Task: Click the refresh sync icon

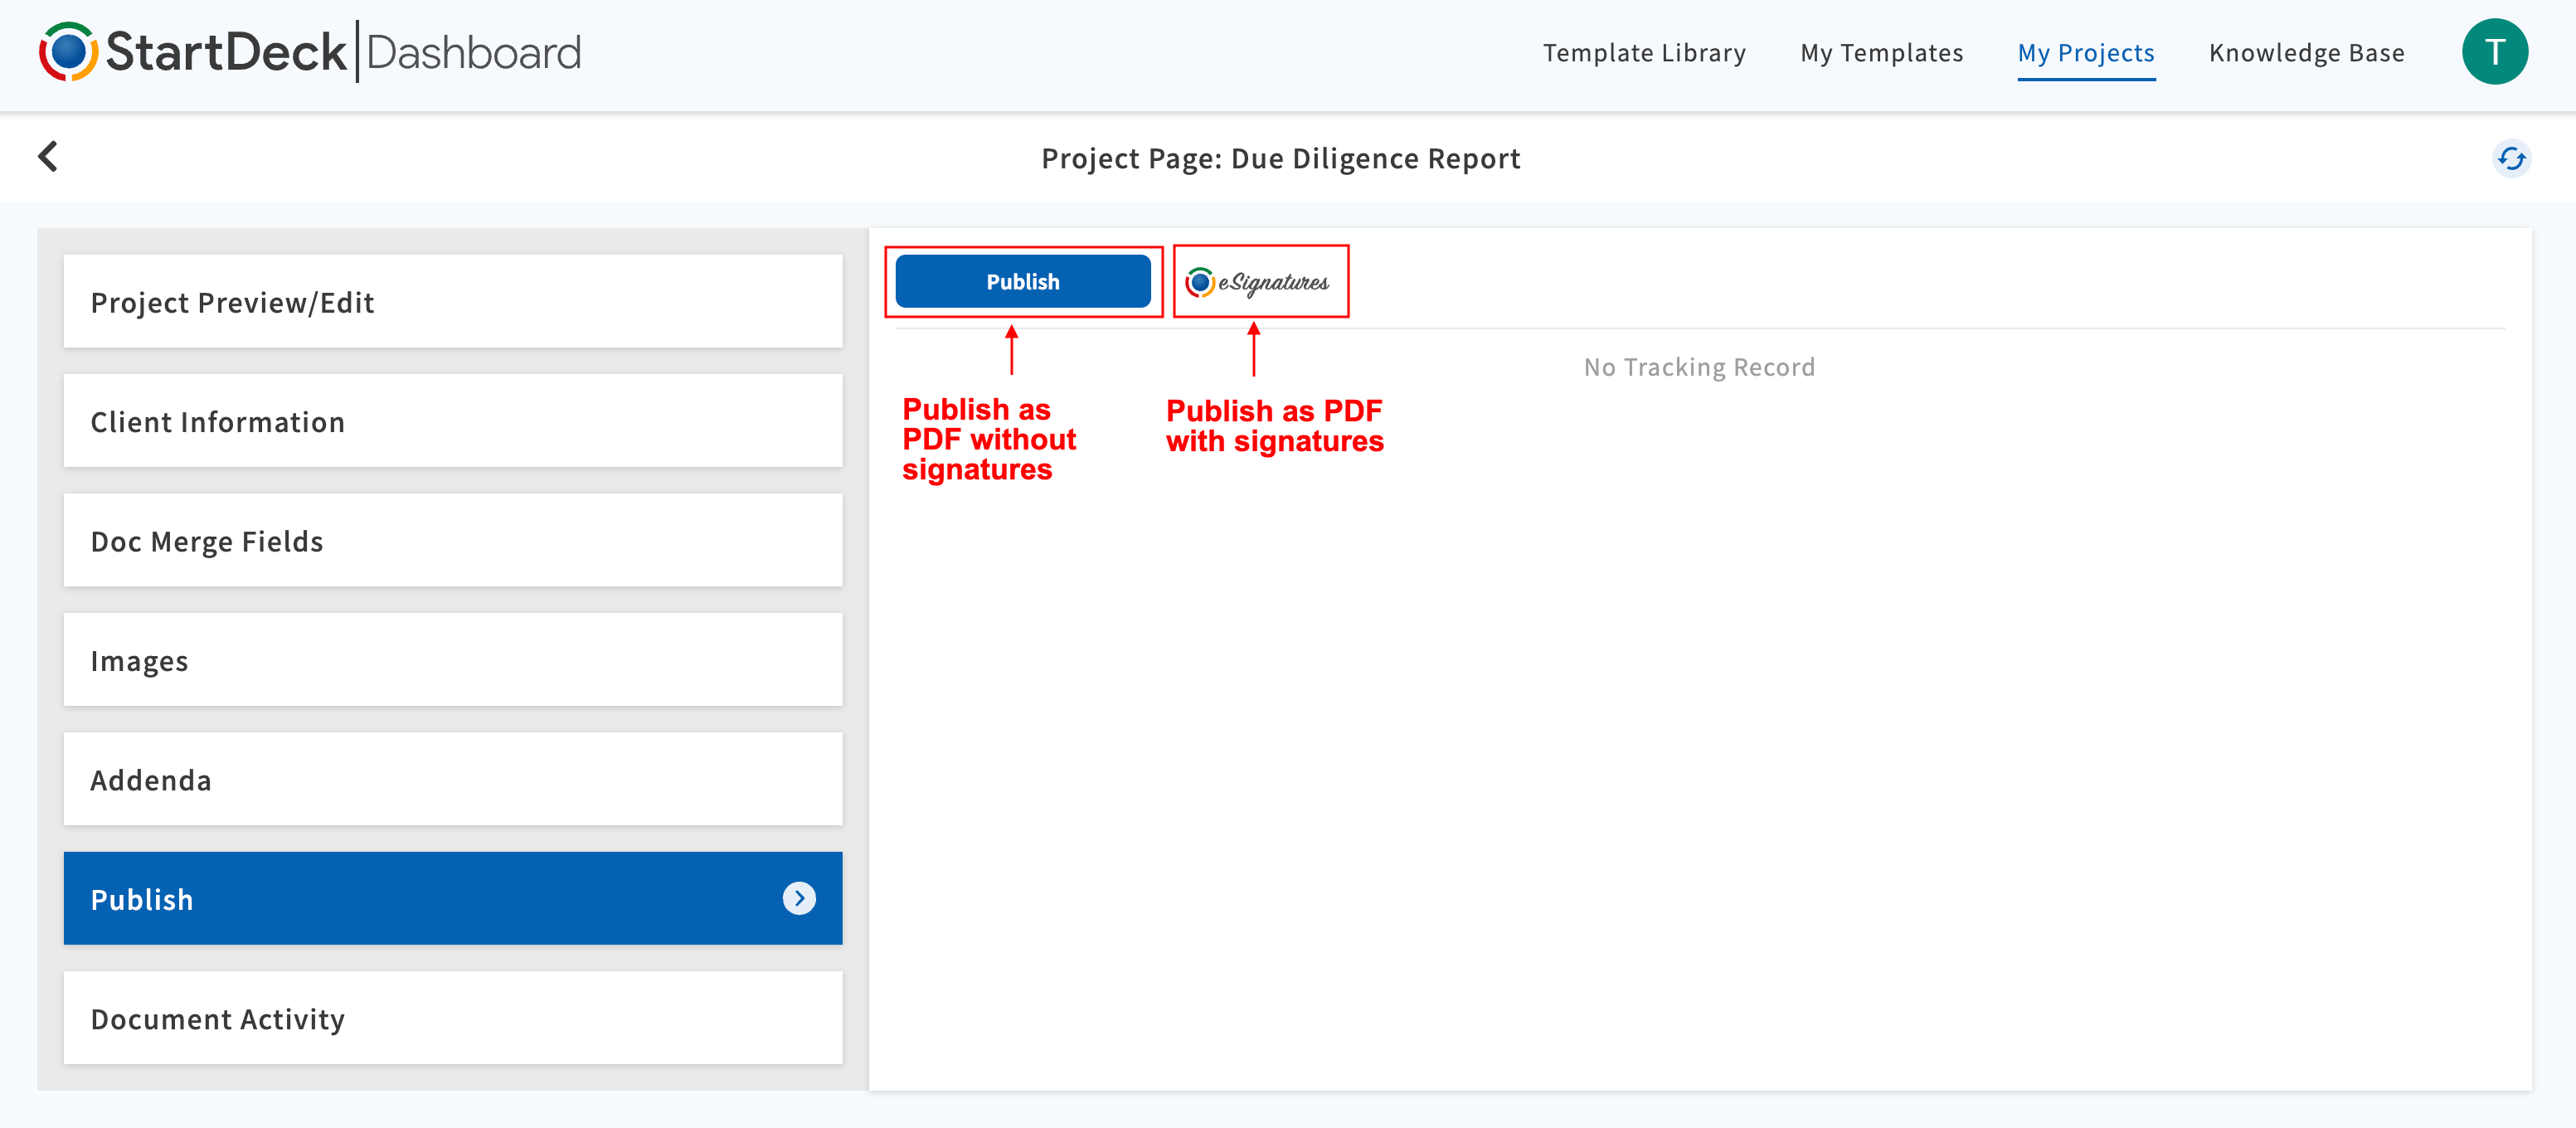Action: click(2510, 158)
